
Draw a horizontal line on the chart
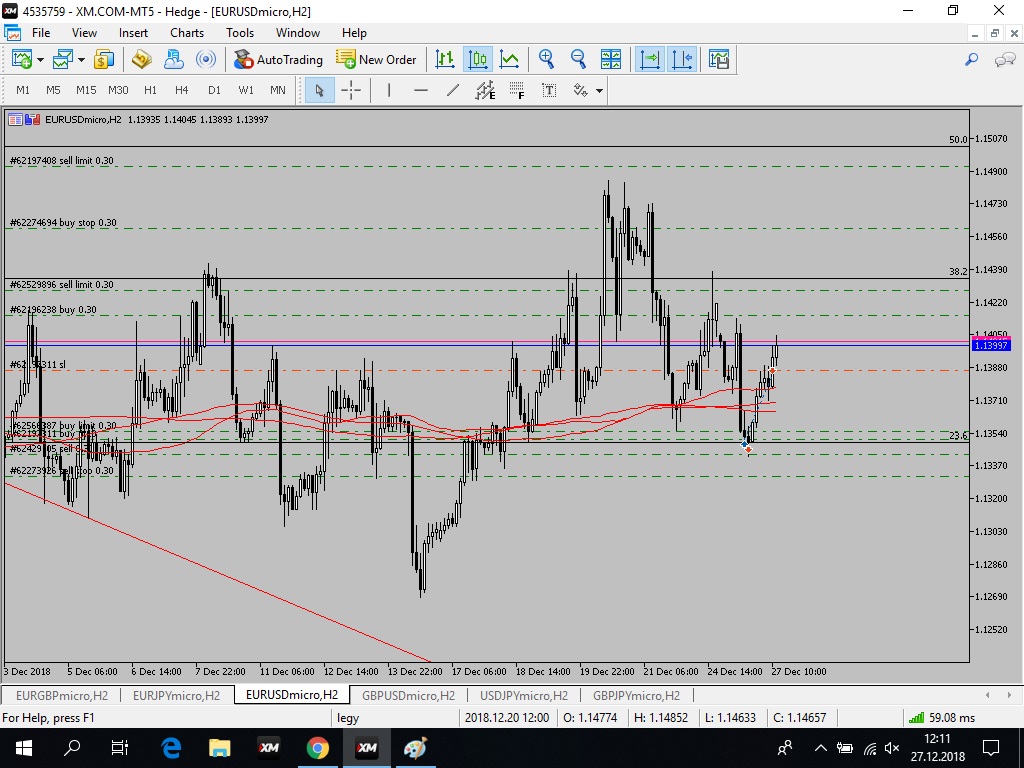click(x=421, y=90)
